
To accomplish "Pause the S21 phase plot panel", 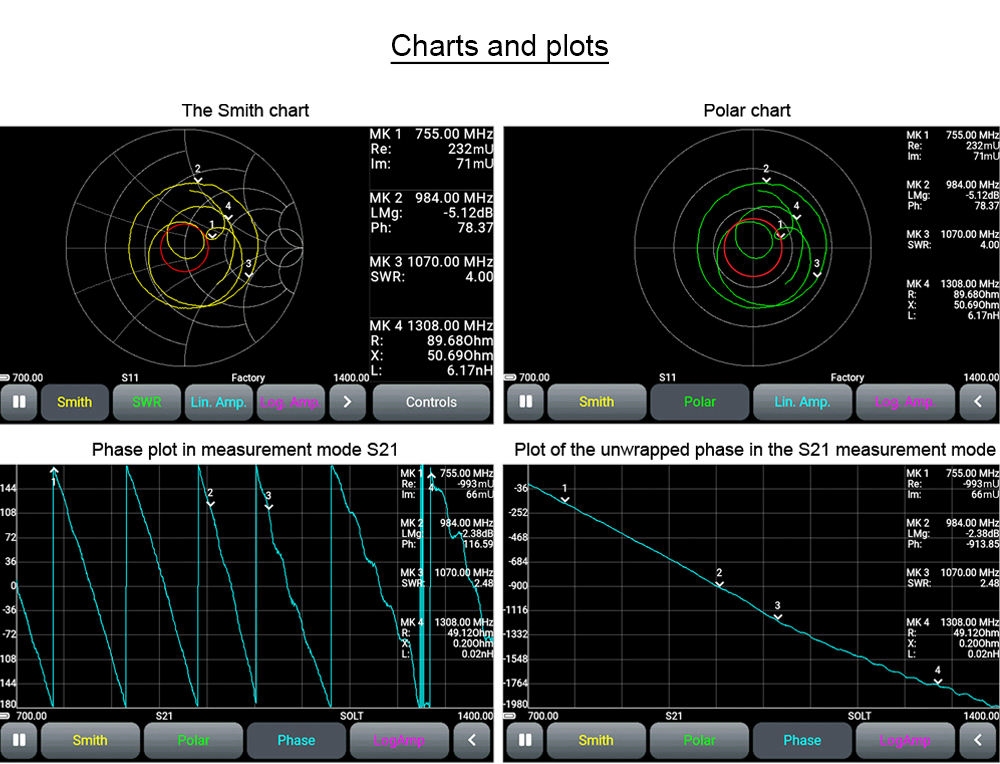I will click(19, 740).
